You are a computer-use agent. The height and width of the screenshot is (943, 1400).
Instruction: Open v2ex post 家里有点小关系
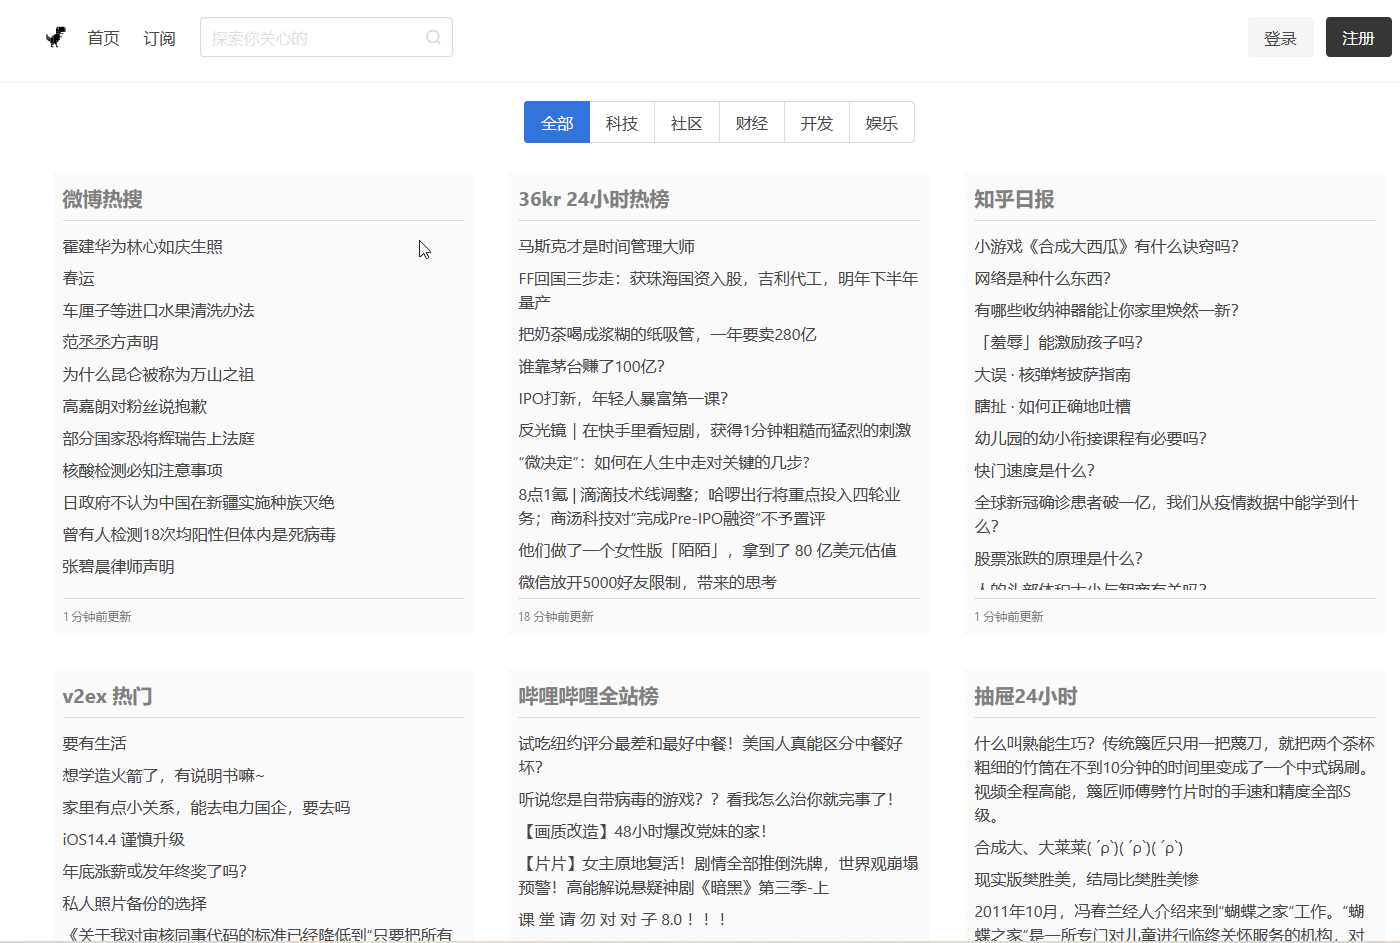206,808
